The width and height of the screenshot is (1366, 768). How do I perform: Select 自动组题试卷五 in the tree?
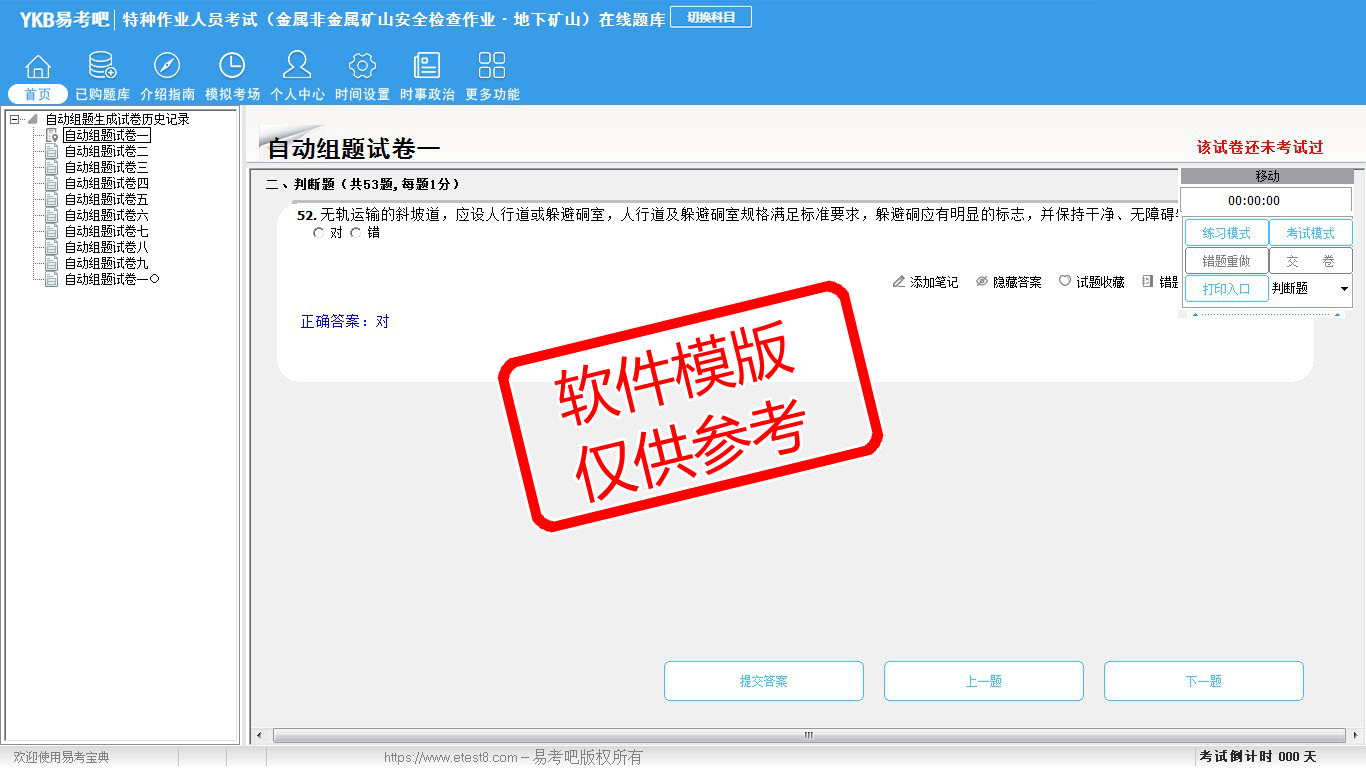(106, 200)
